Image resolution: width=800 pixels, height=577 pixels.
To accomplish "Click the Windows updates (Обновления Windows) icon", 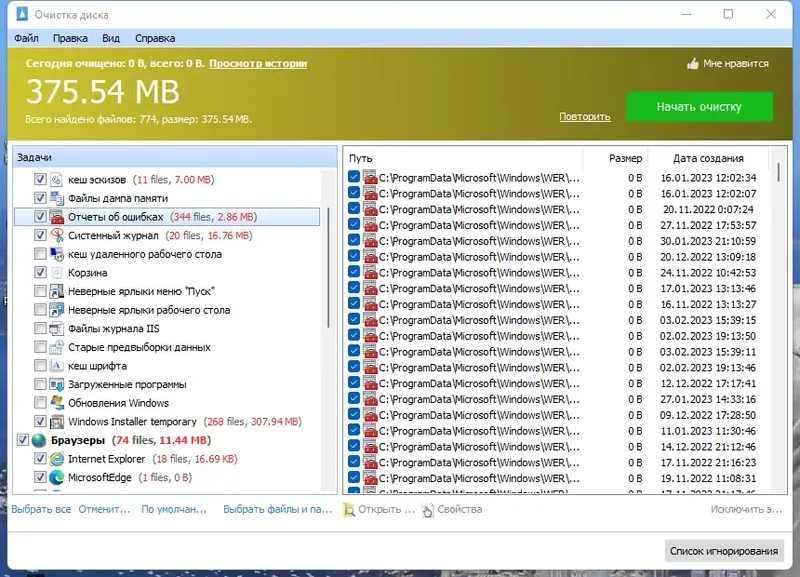I will [57, 403].
